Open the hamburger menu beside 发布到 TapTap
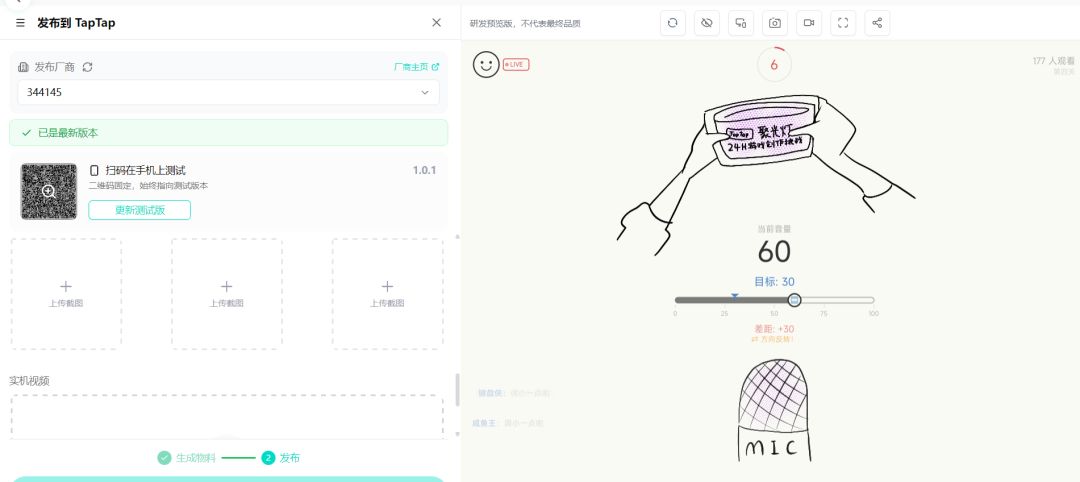Viewport: 1080px width, 482px height. 20,23
